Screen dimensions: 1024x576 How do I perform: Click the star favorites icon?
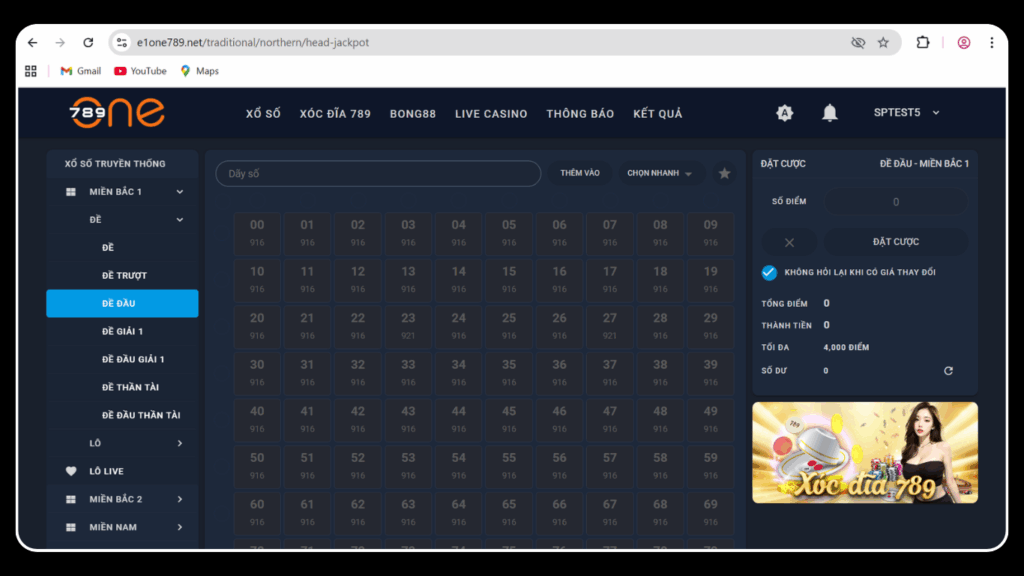[725, 174]
